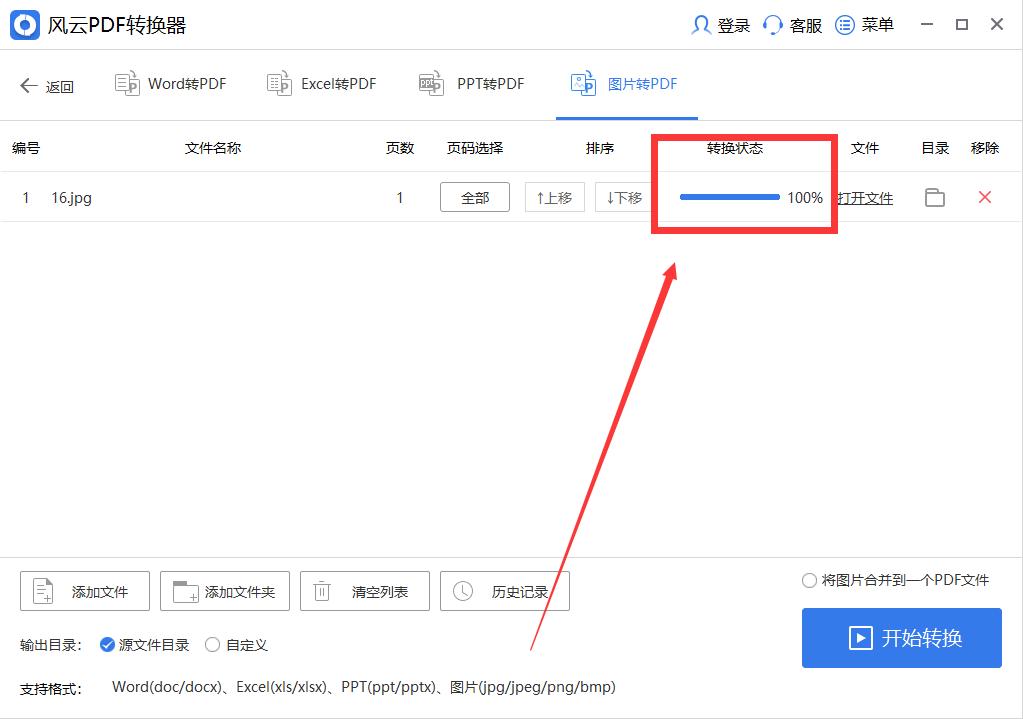The width and height of the screenshot is (1023, 719).
Task: Click the 添加文件 add file icon
Action: click(x=41, y=590)
